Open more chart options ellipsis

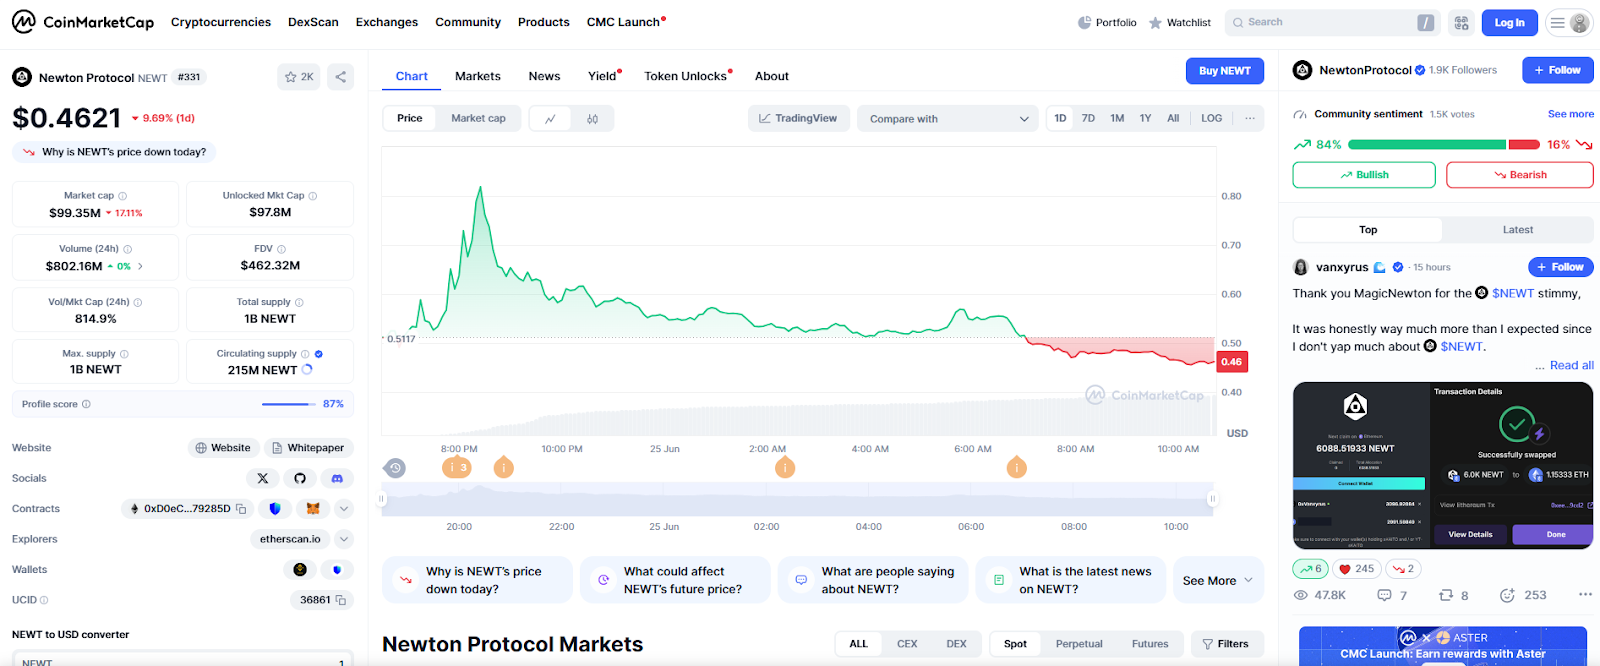(1249, 118)
